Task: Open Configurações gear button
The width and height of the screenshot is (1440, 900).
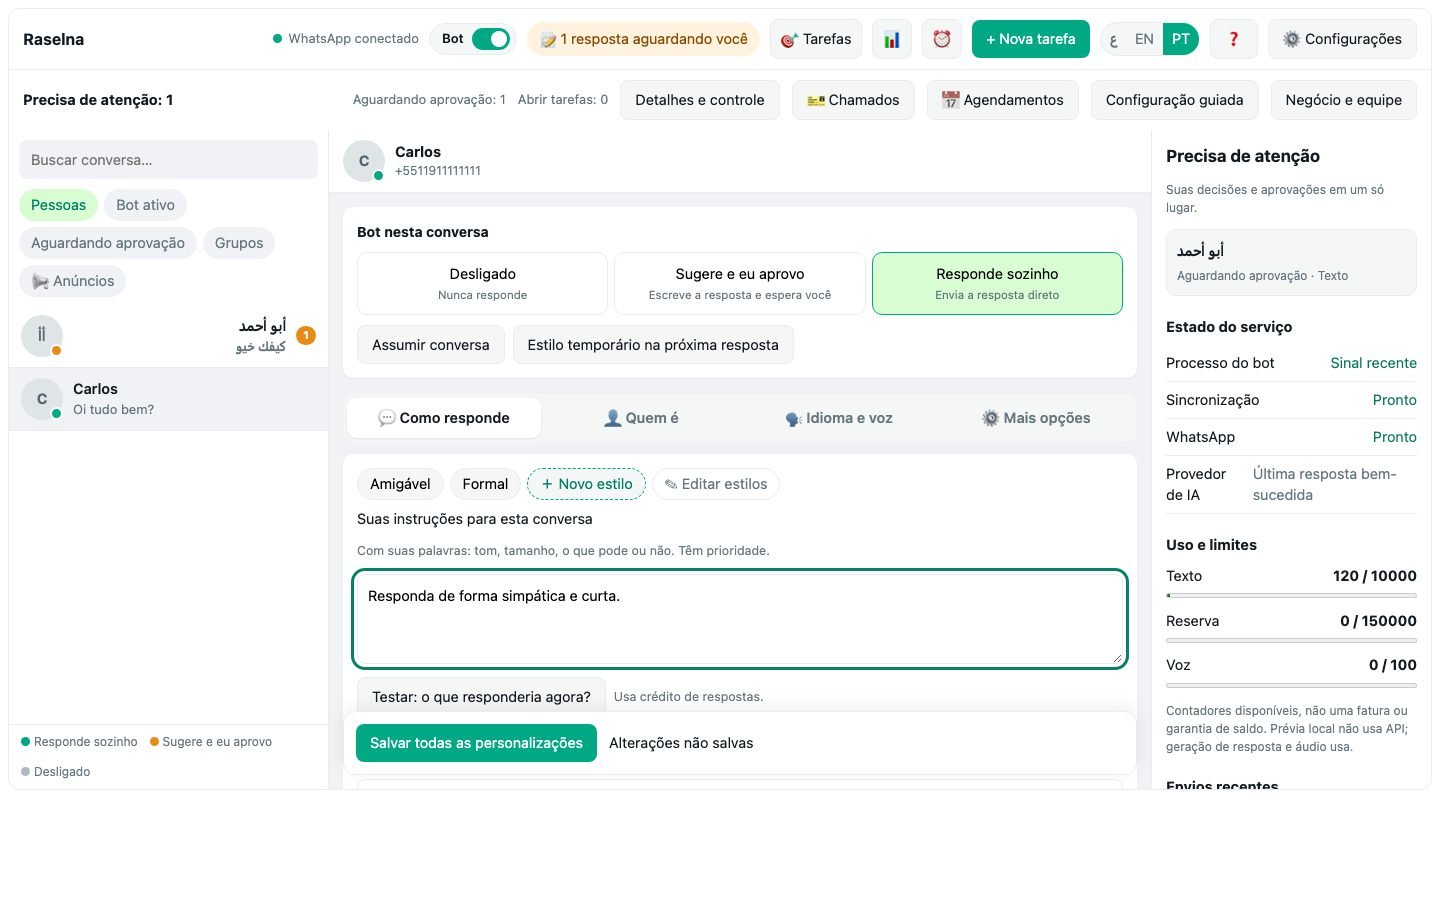Action: (x=1342, y=39)
